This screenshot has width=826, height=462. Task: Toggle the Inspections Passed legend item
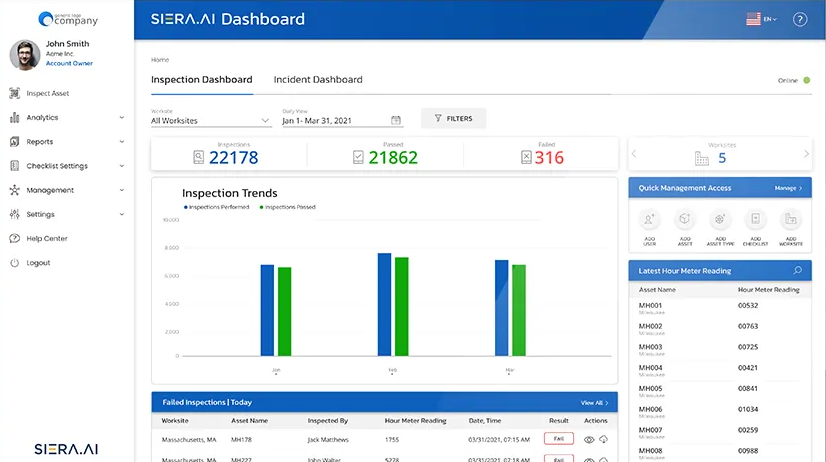(288, 207)
